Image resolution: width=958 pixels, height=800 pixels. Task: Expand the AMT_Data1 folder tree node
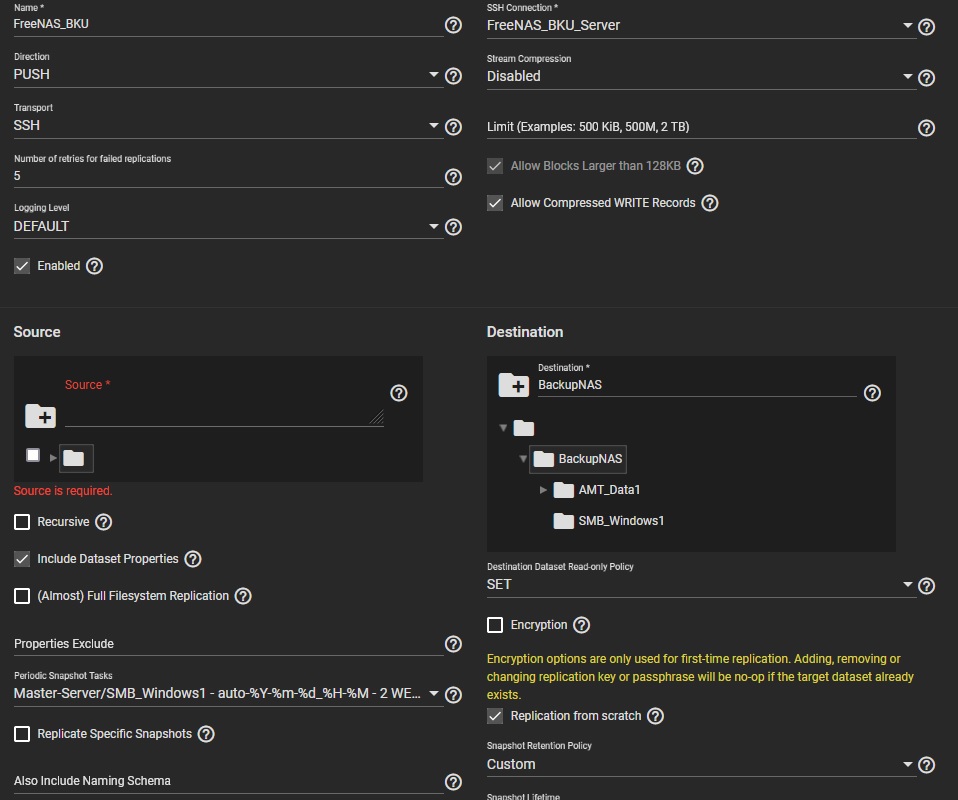pos(543,490)
